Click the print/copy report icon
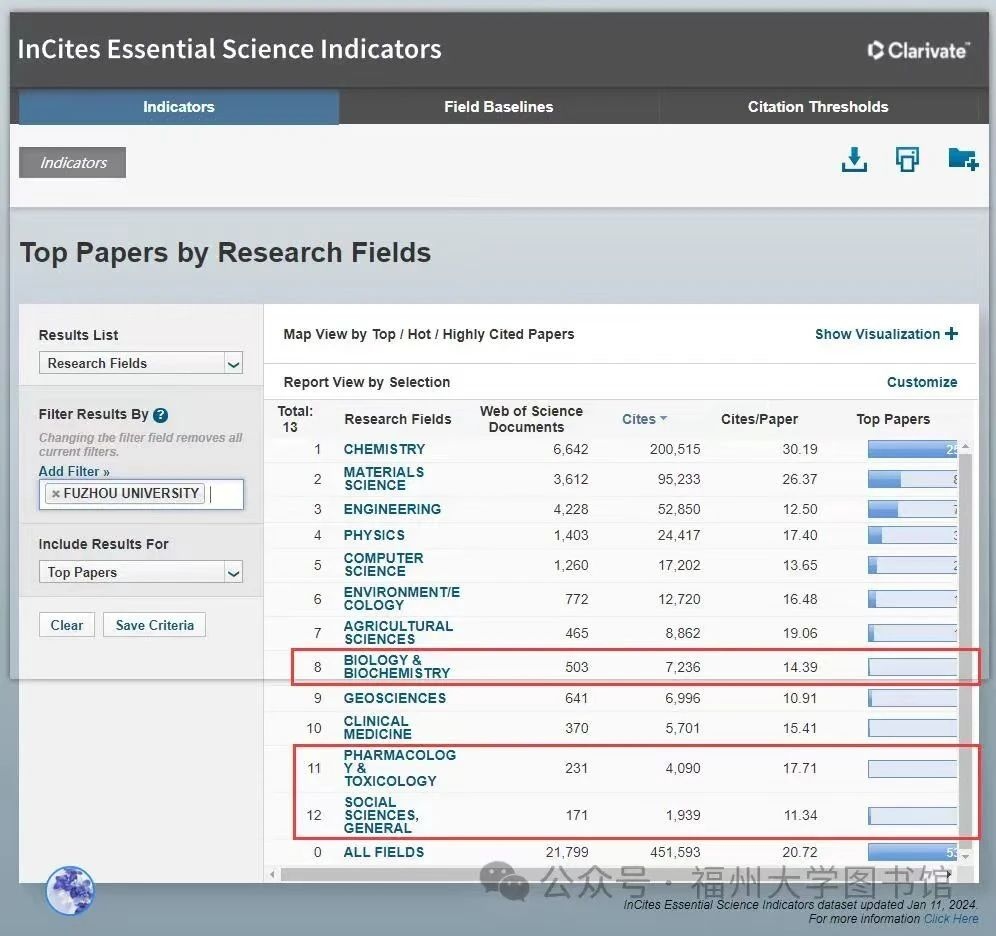Viewport: 996px width, 936px height. click(x=907, y=160)
